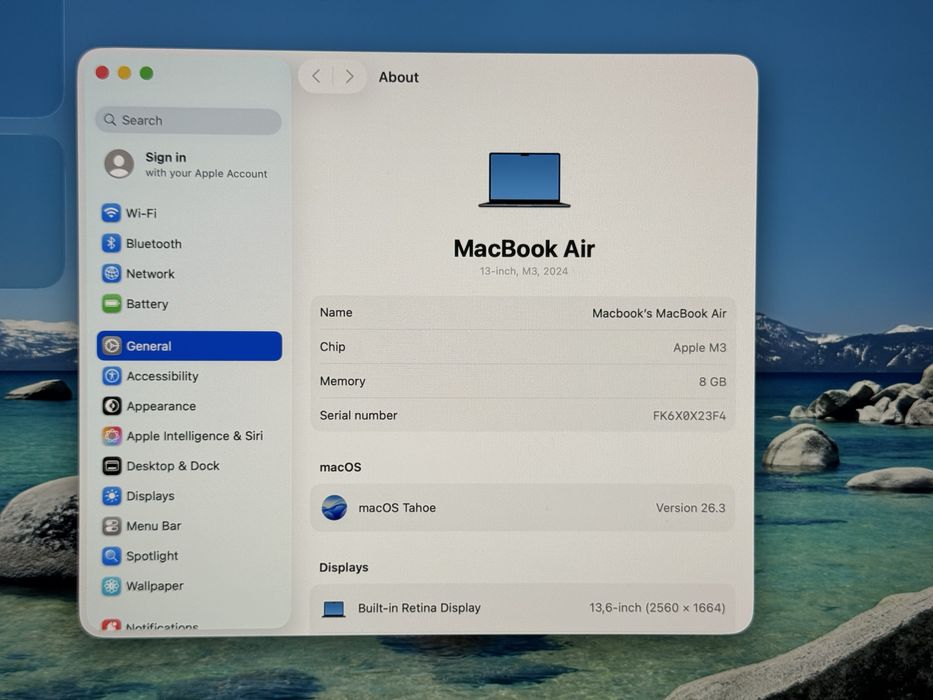Click the "Serial number" label

pyautogui.click(x=358, y=415)
